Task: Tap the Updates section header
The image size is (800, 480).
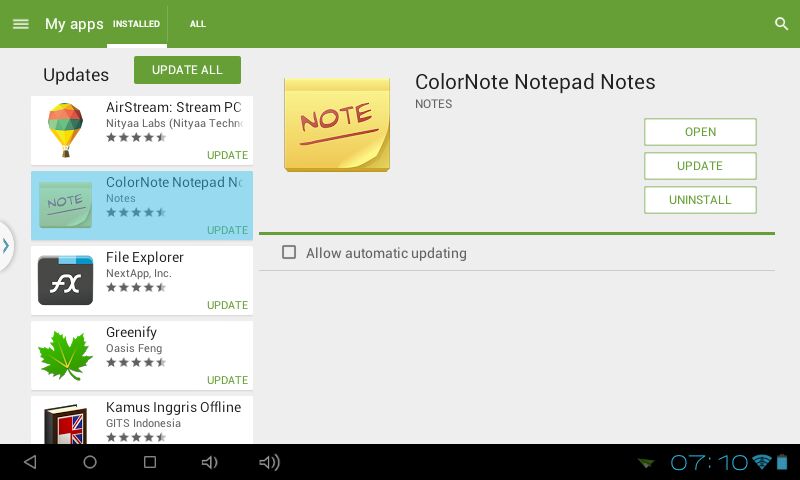Action: click(x=76, y=75)
